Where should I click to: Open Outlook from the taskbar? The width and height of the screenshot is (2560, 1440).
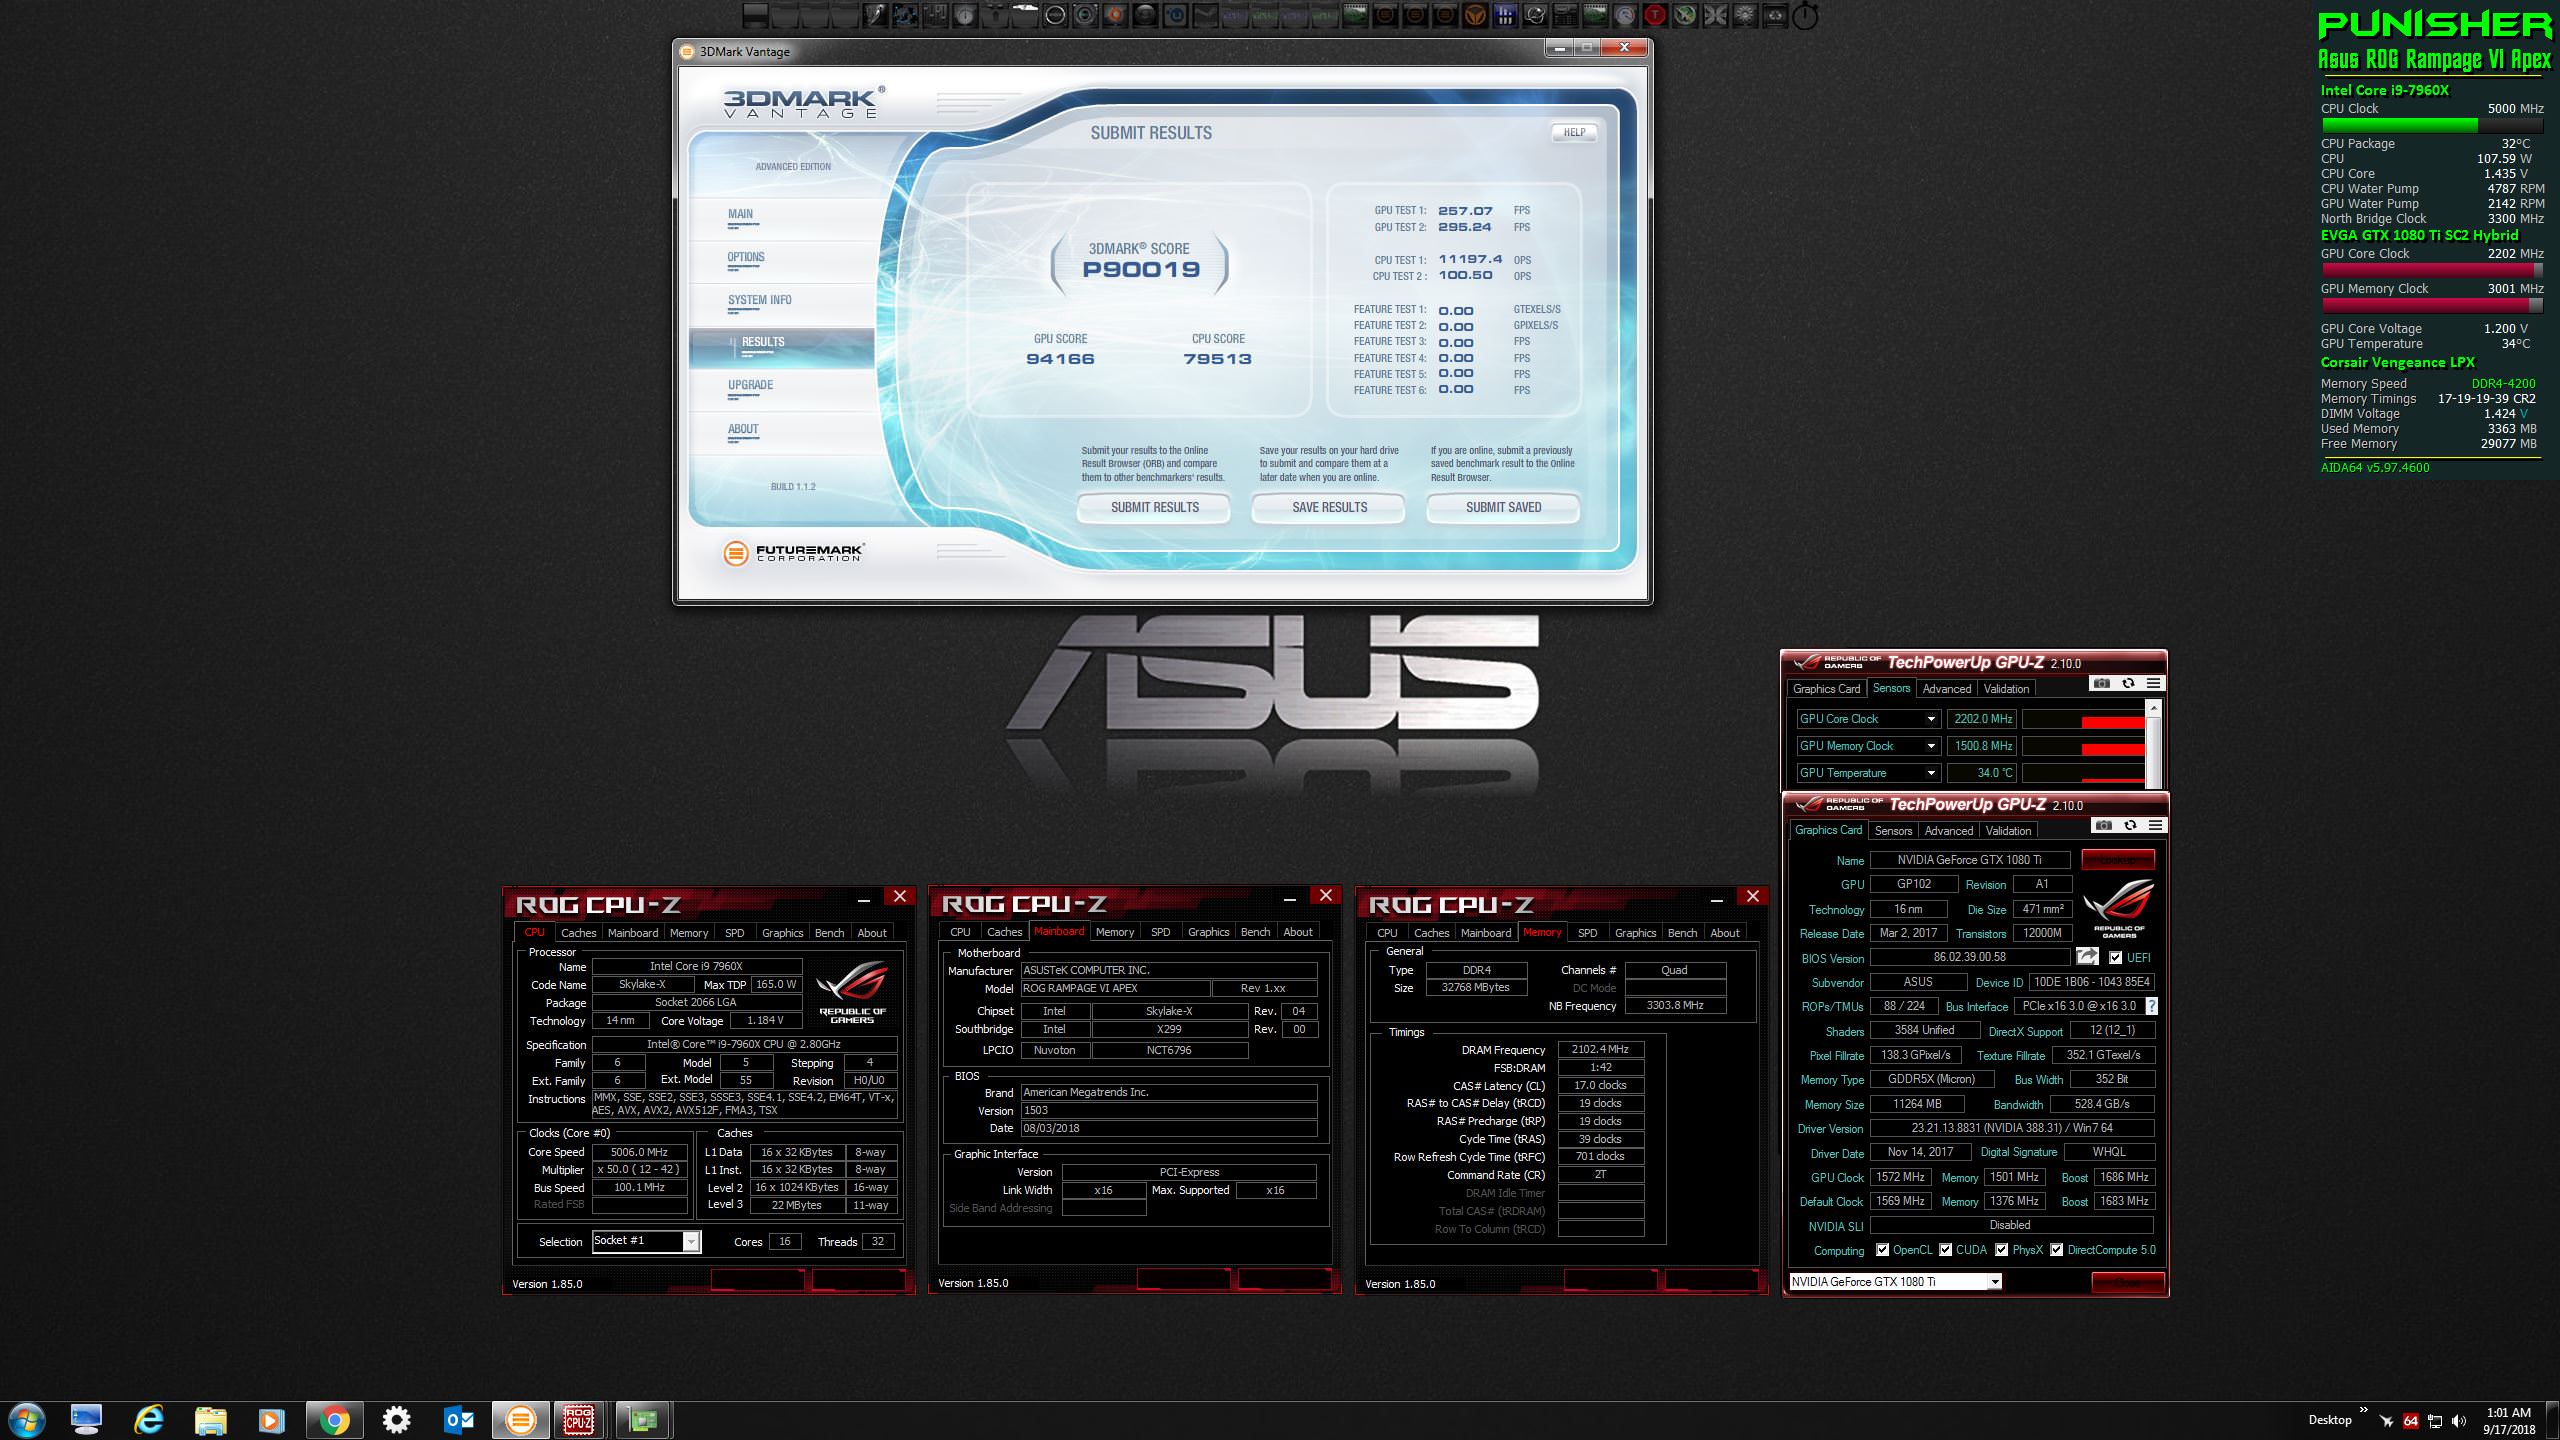tap(458, 1420)
